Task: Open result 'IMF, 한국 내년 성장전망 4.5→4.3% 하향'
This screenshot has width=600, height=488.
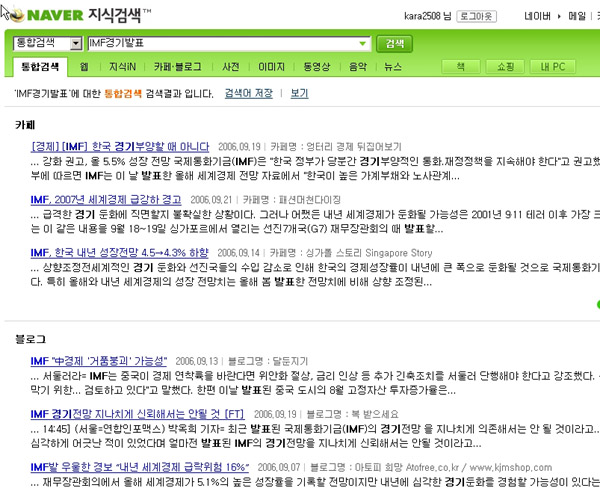Action: click(119, 253)
